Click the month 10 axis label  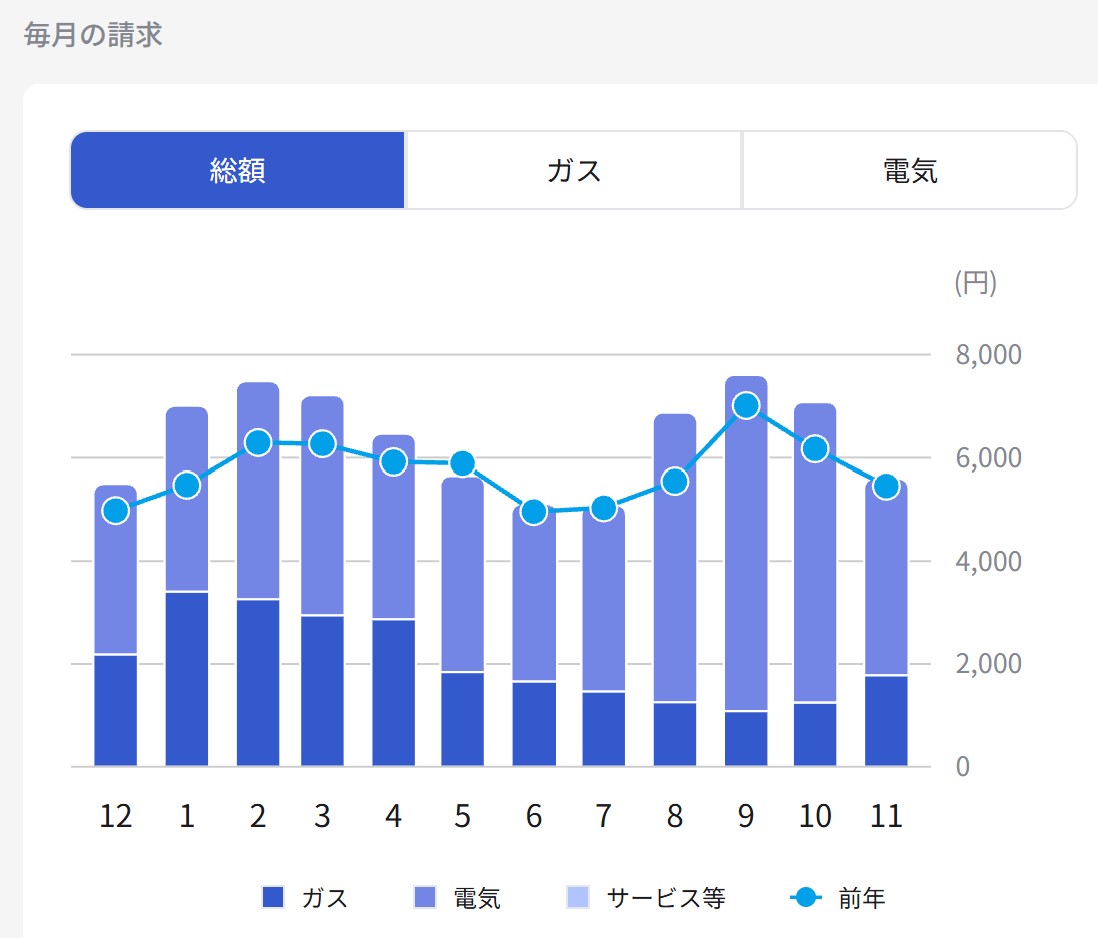(x=815, y=817)
